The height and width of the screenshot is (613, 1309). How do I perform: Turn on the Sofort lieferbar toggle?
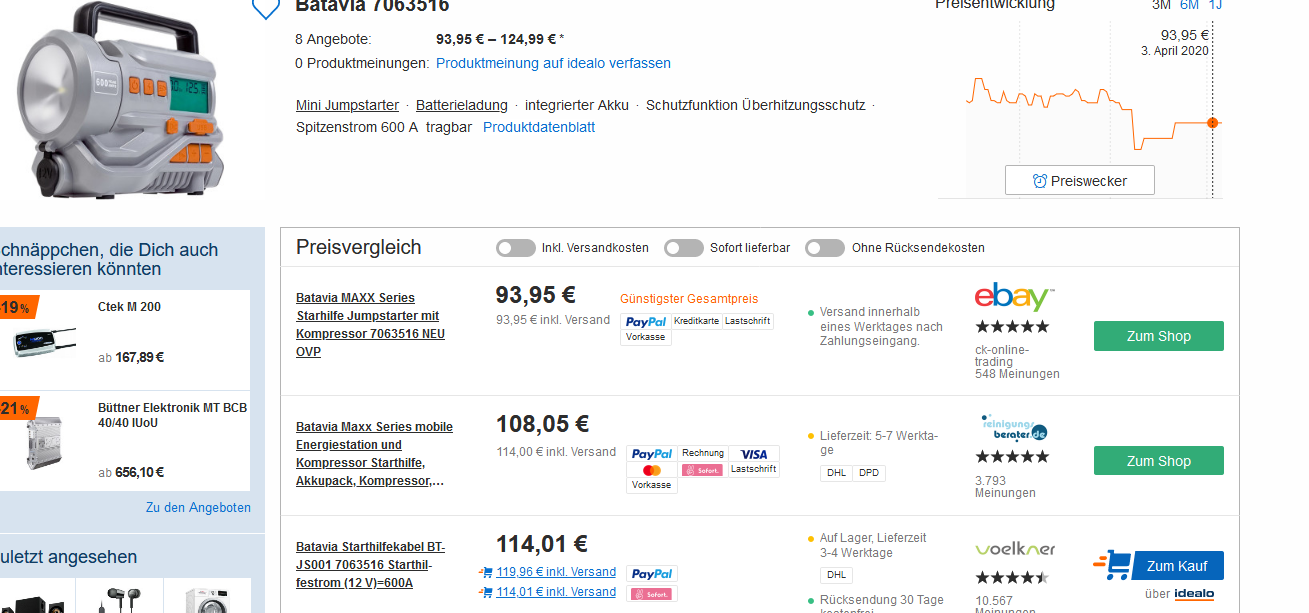684,248
